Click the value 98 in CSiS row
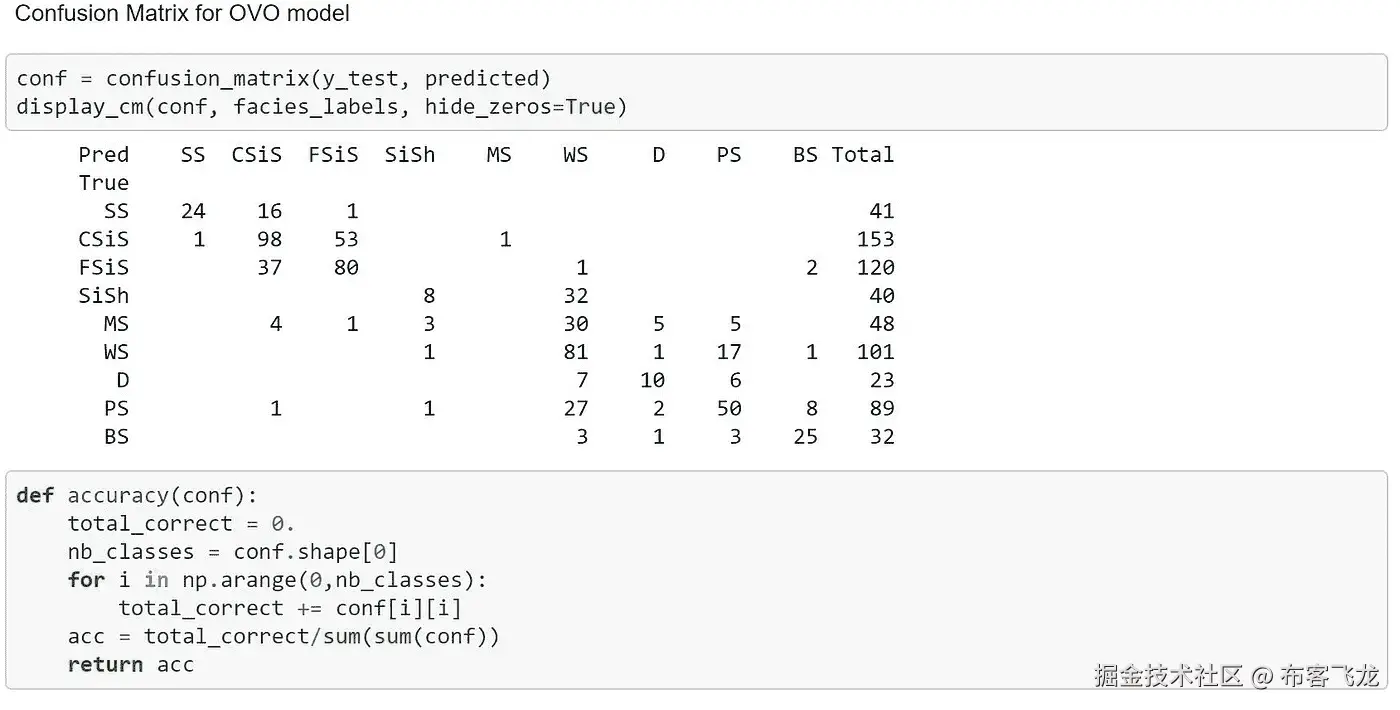The height and width of the screenshot is (710, 1400). click(269, 239)
